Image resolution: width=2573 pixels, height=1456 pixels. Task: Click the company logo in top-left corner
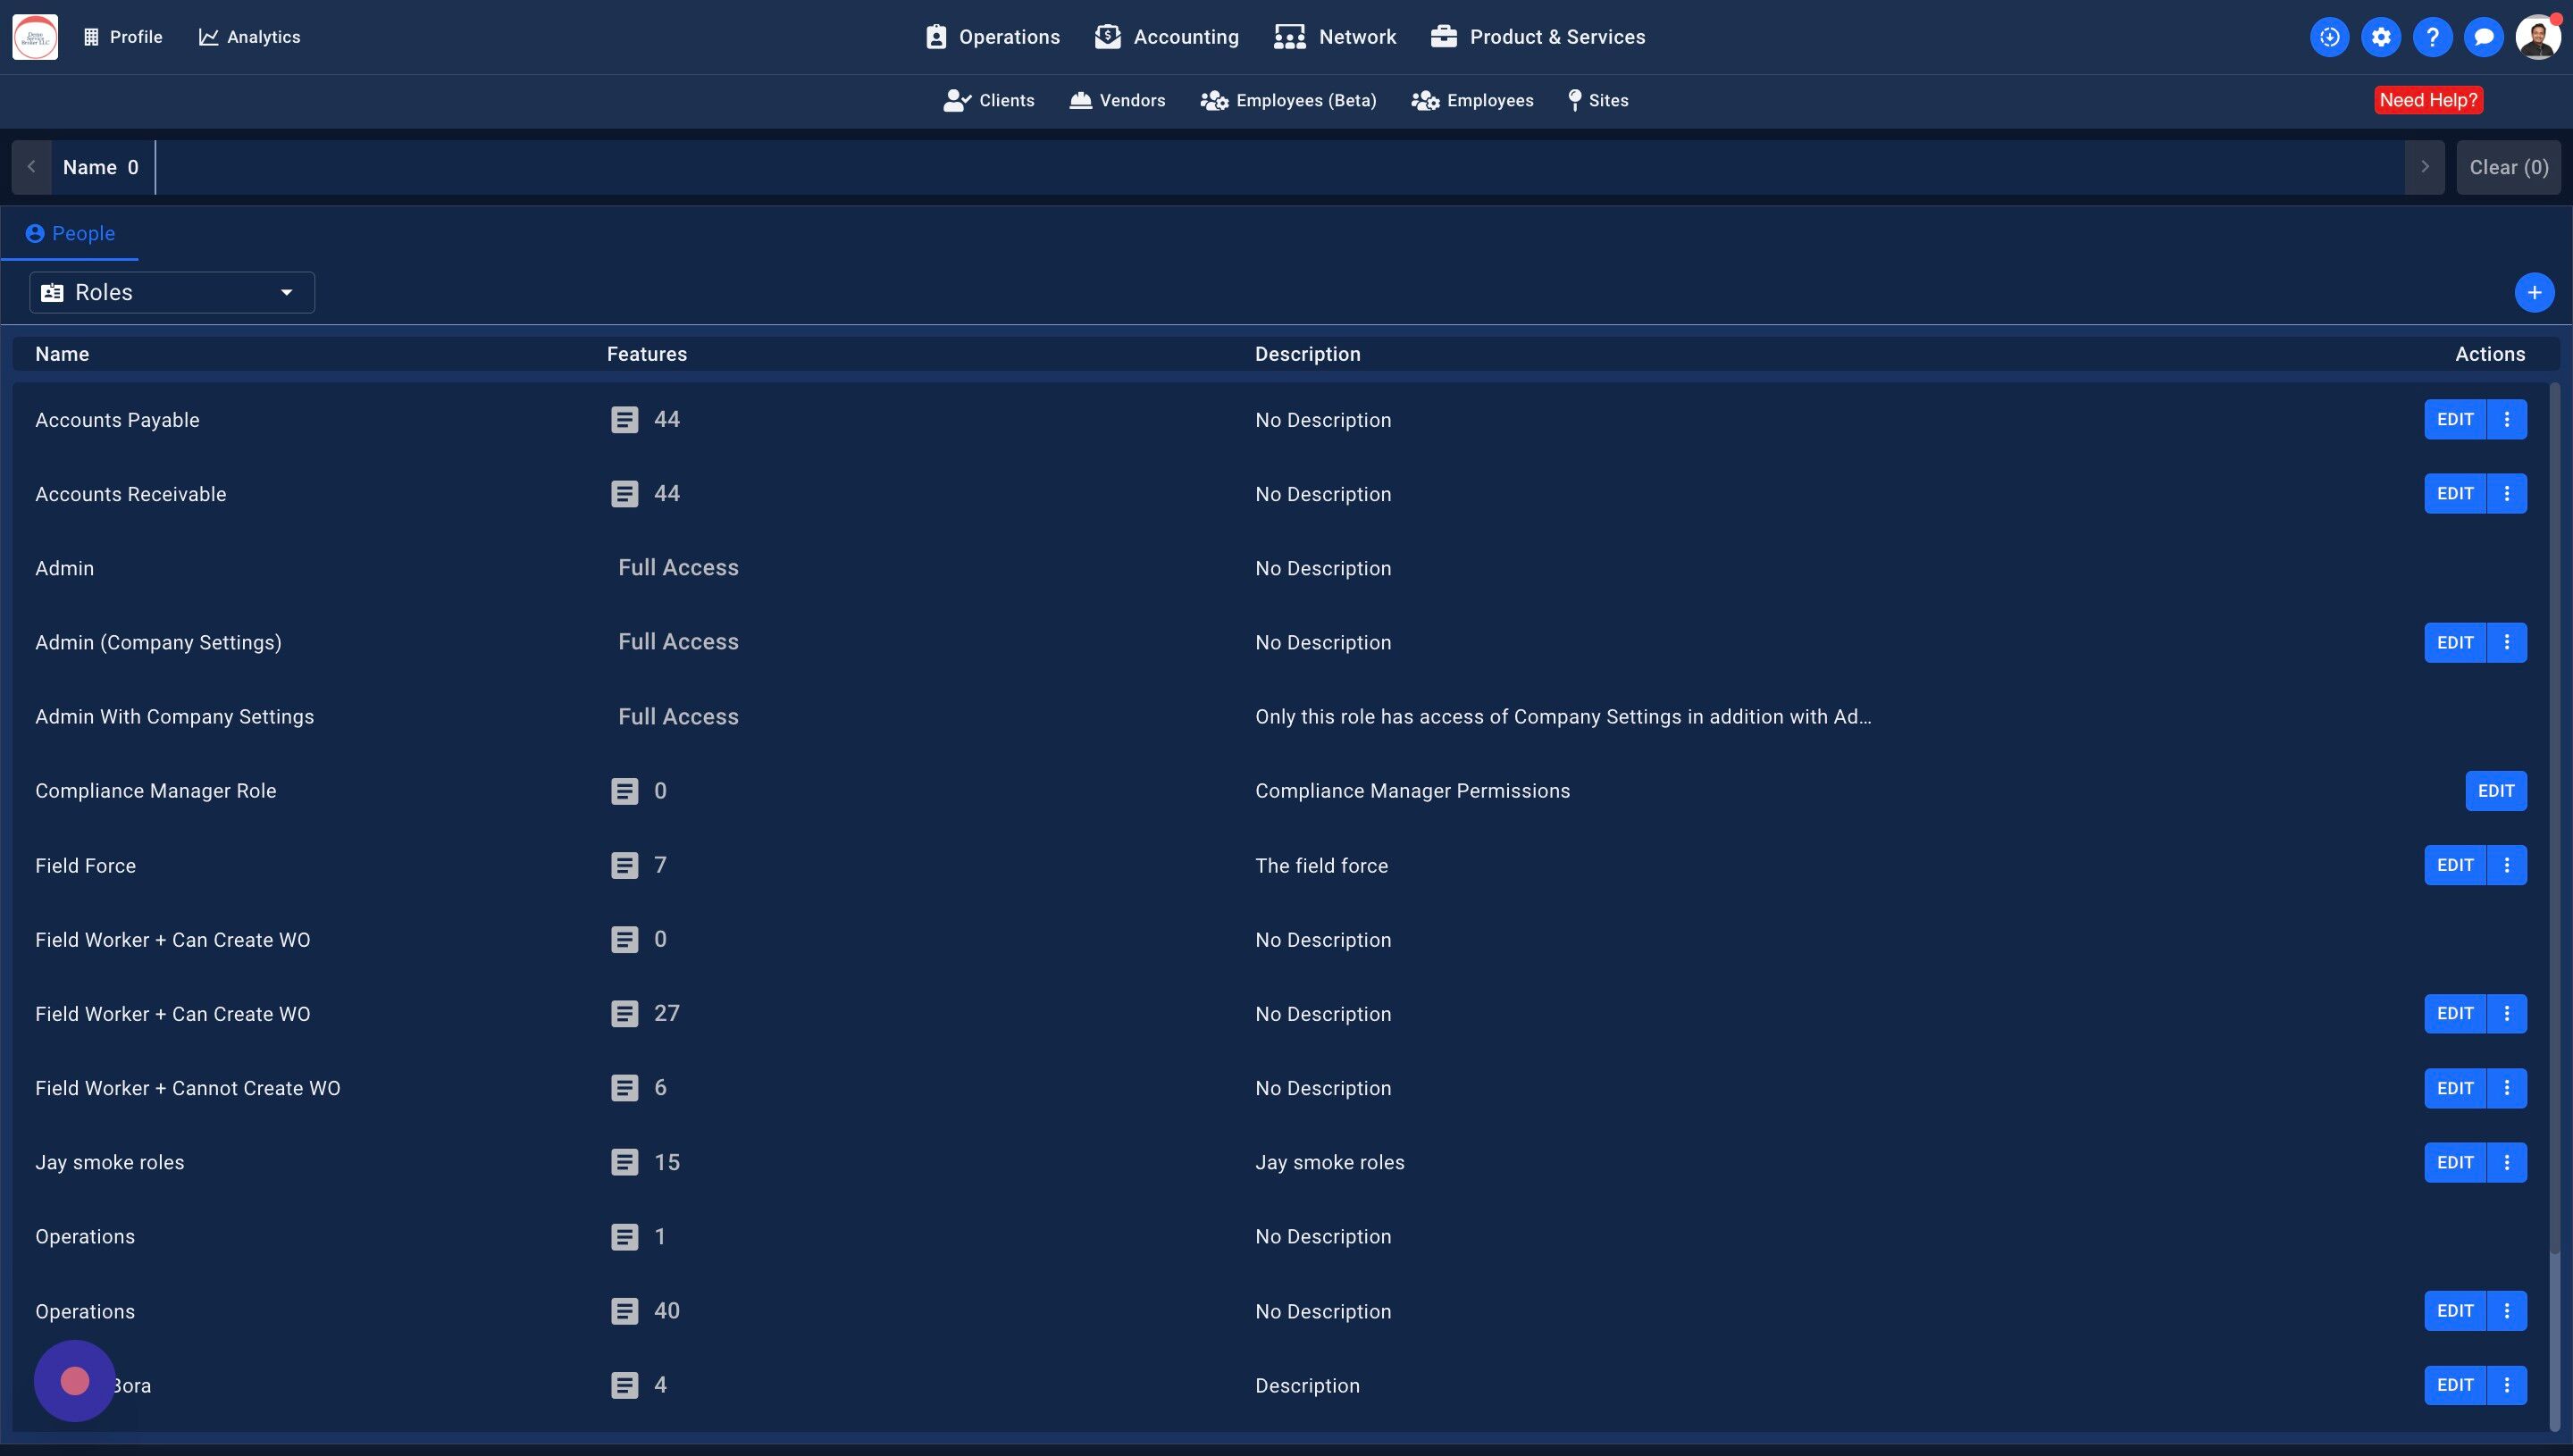(x=35, y=37)
